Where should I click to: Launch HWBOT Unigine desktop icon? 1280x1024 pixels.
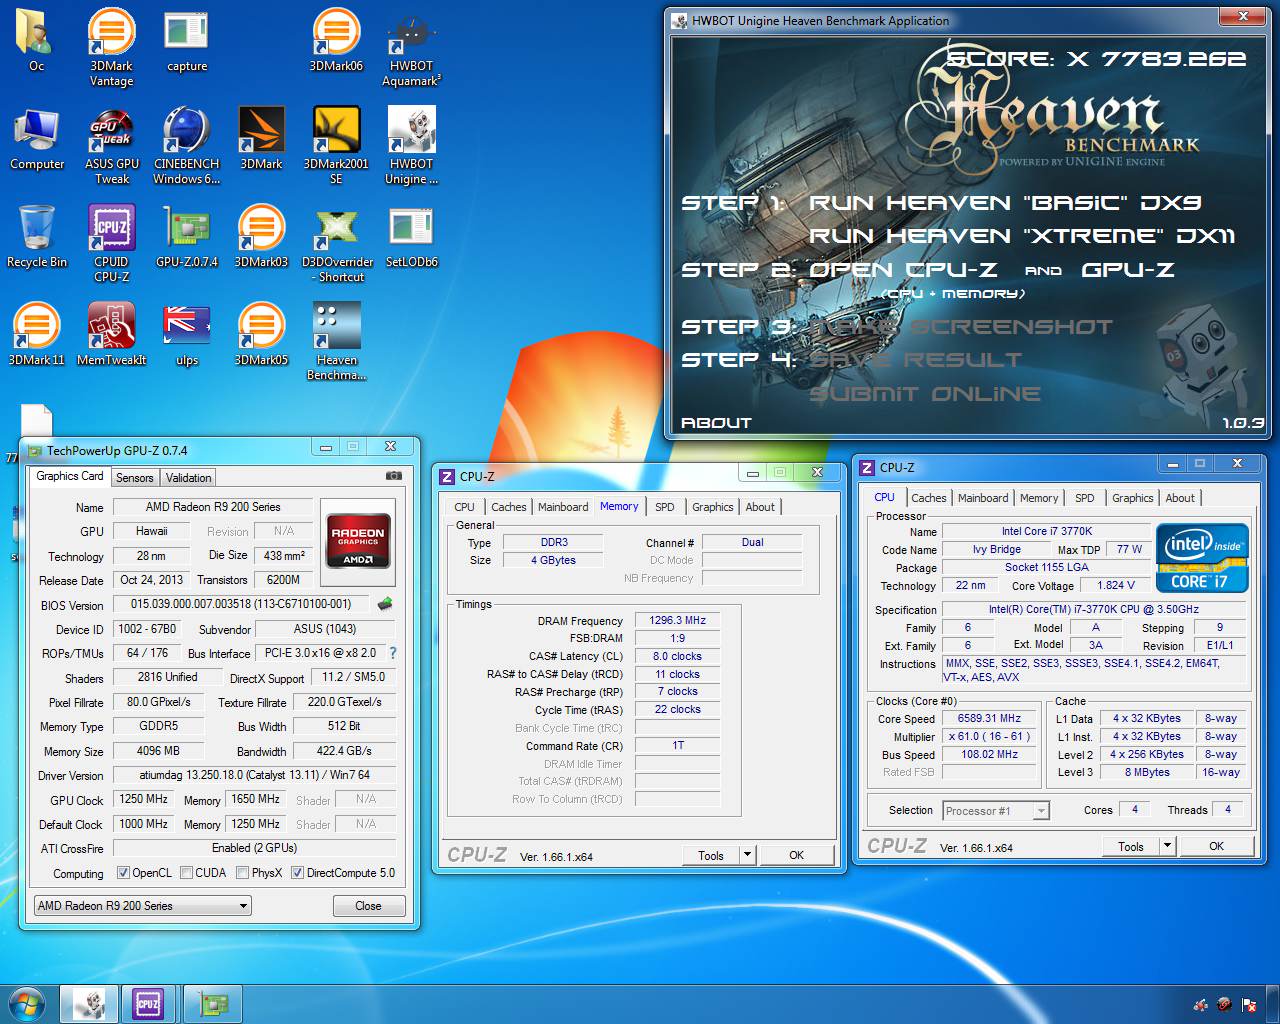(411, 145)
